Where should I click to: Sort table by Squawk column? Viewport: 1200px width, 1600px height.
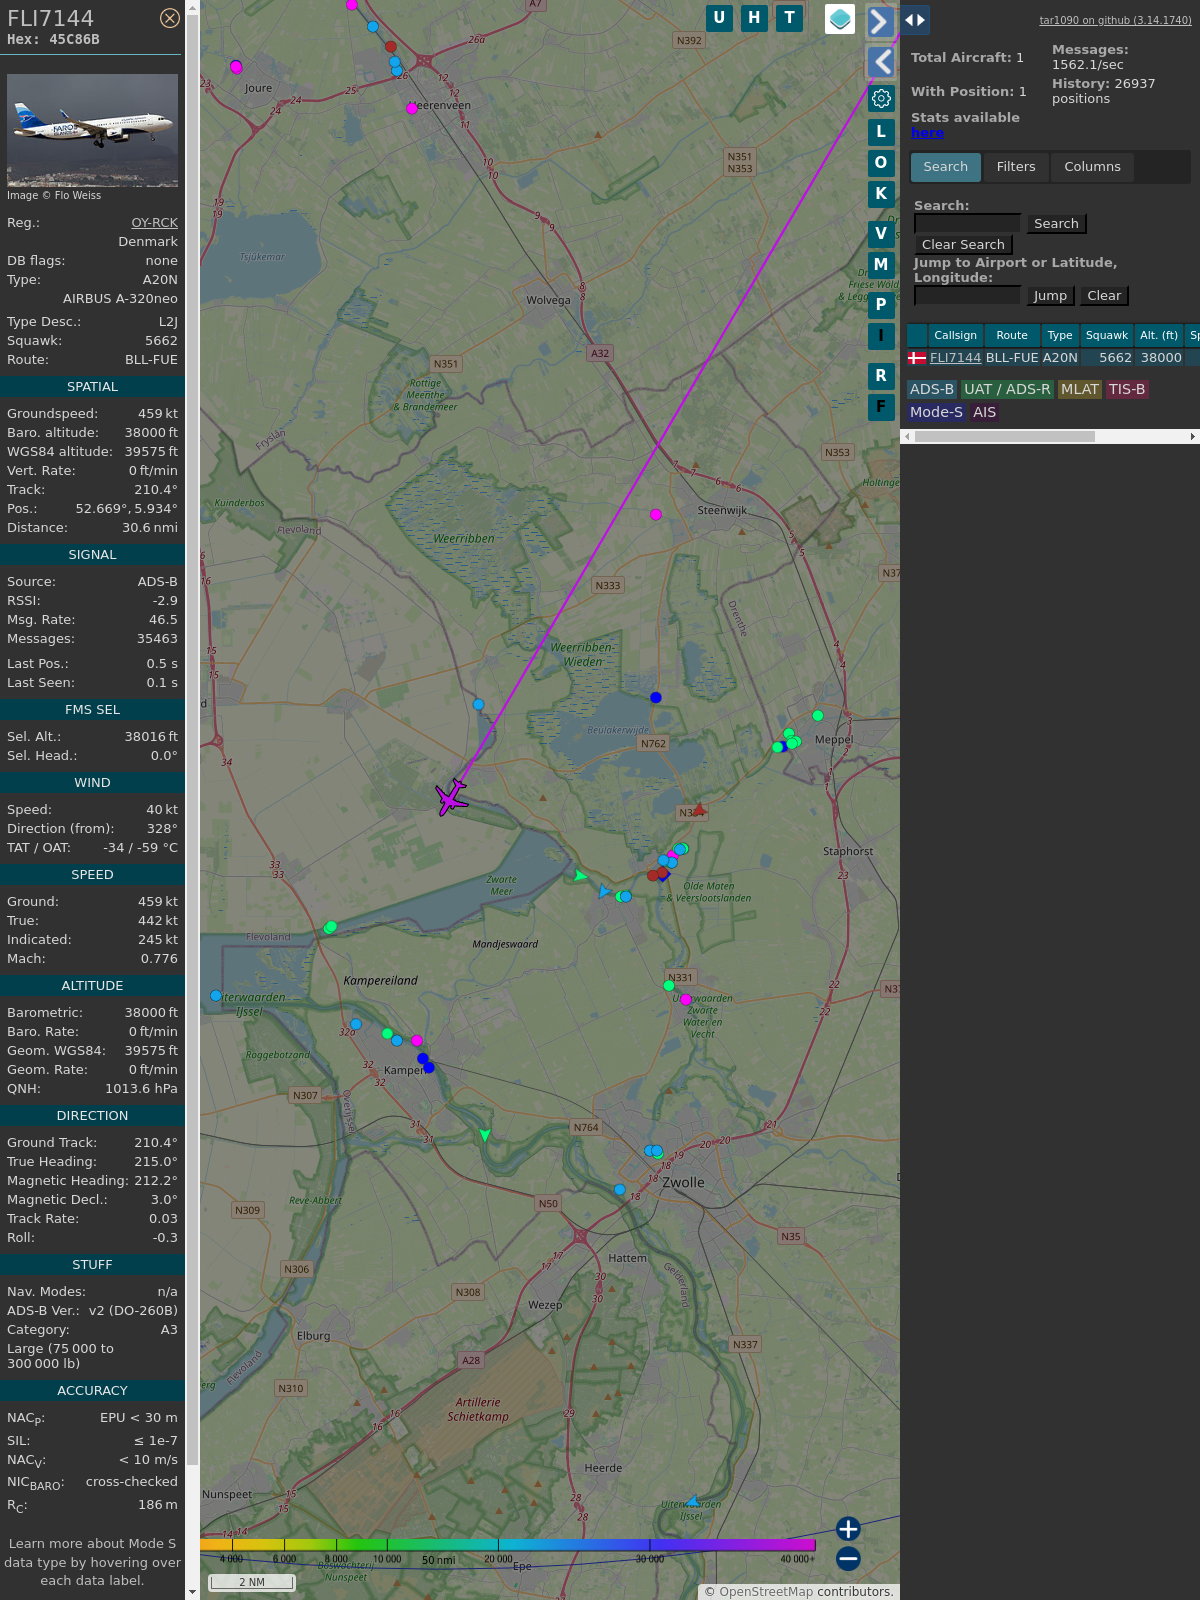1107,335
